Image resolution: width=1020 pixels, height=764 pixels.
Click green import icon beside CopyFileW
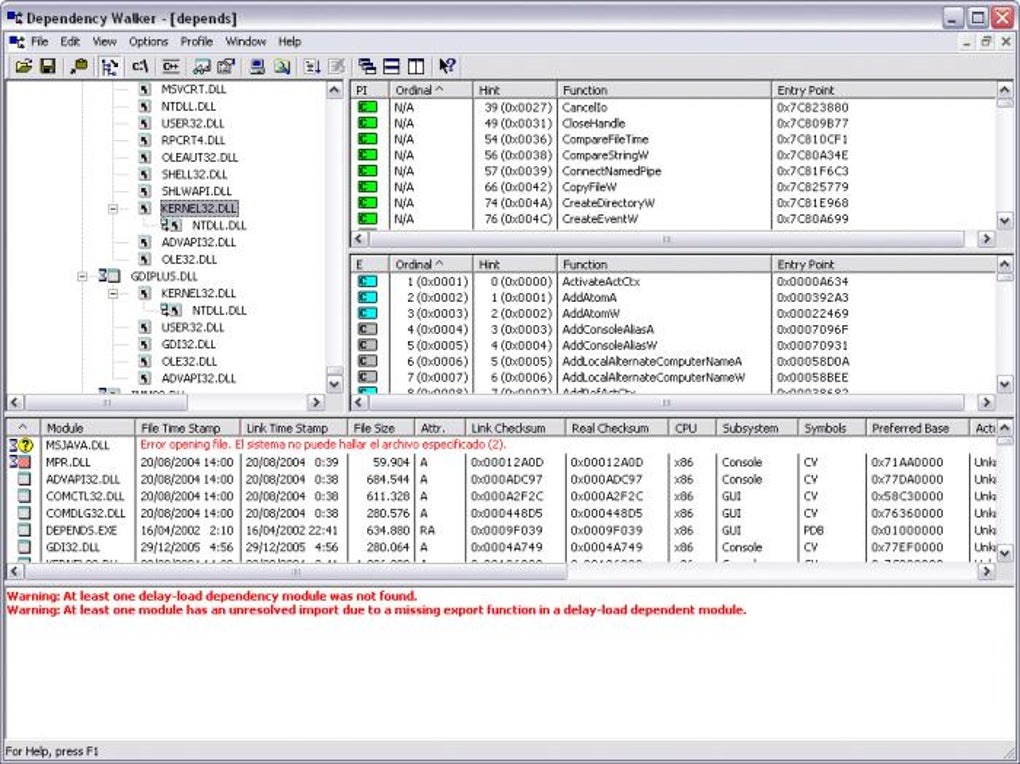click(368, 187)
